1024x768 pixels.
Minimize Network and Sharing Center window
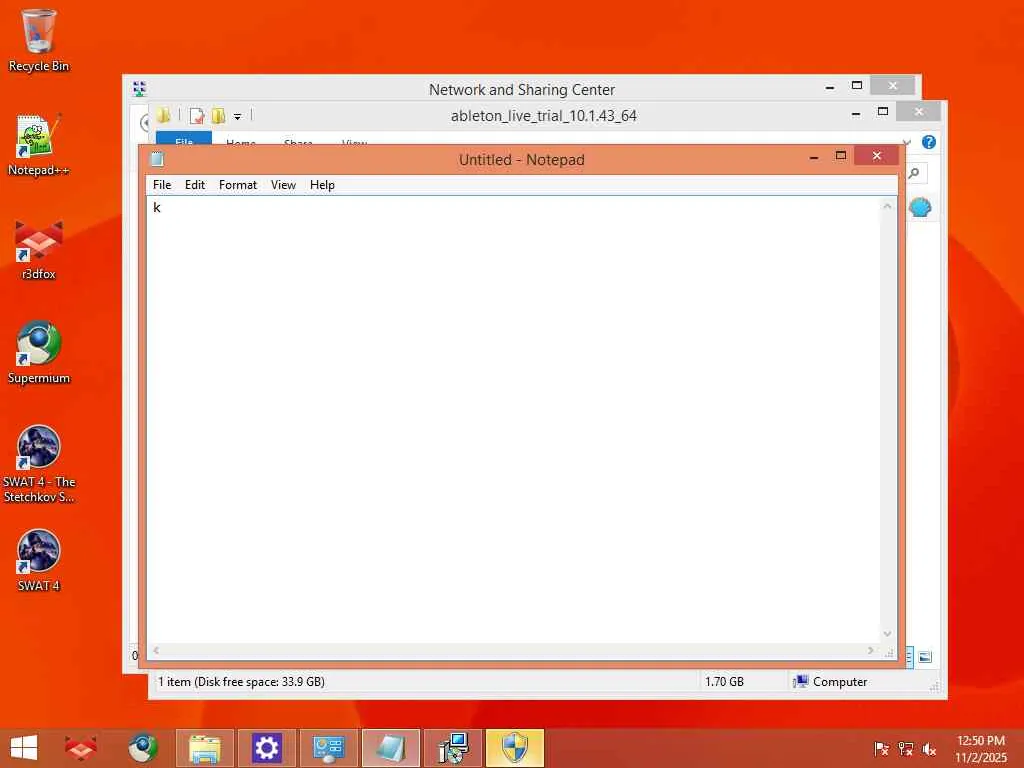pyautogui.click(x=829, y=87)
